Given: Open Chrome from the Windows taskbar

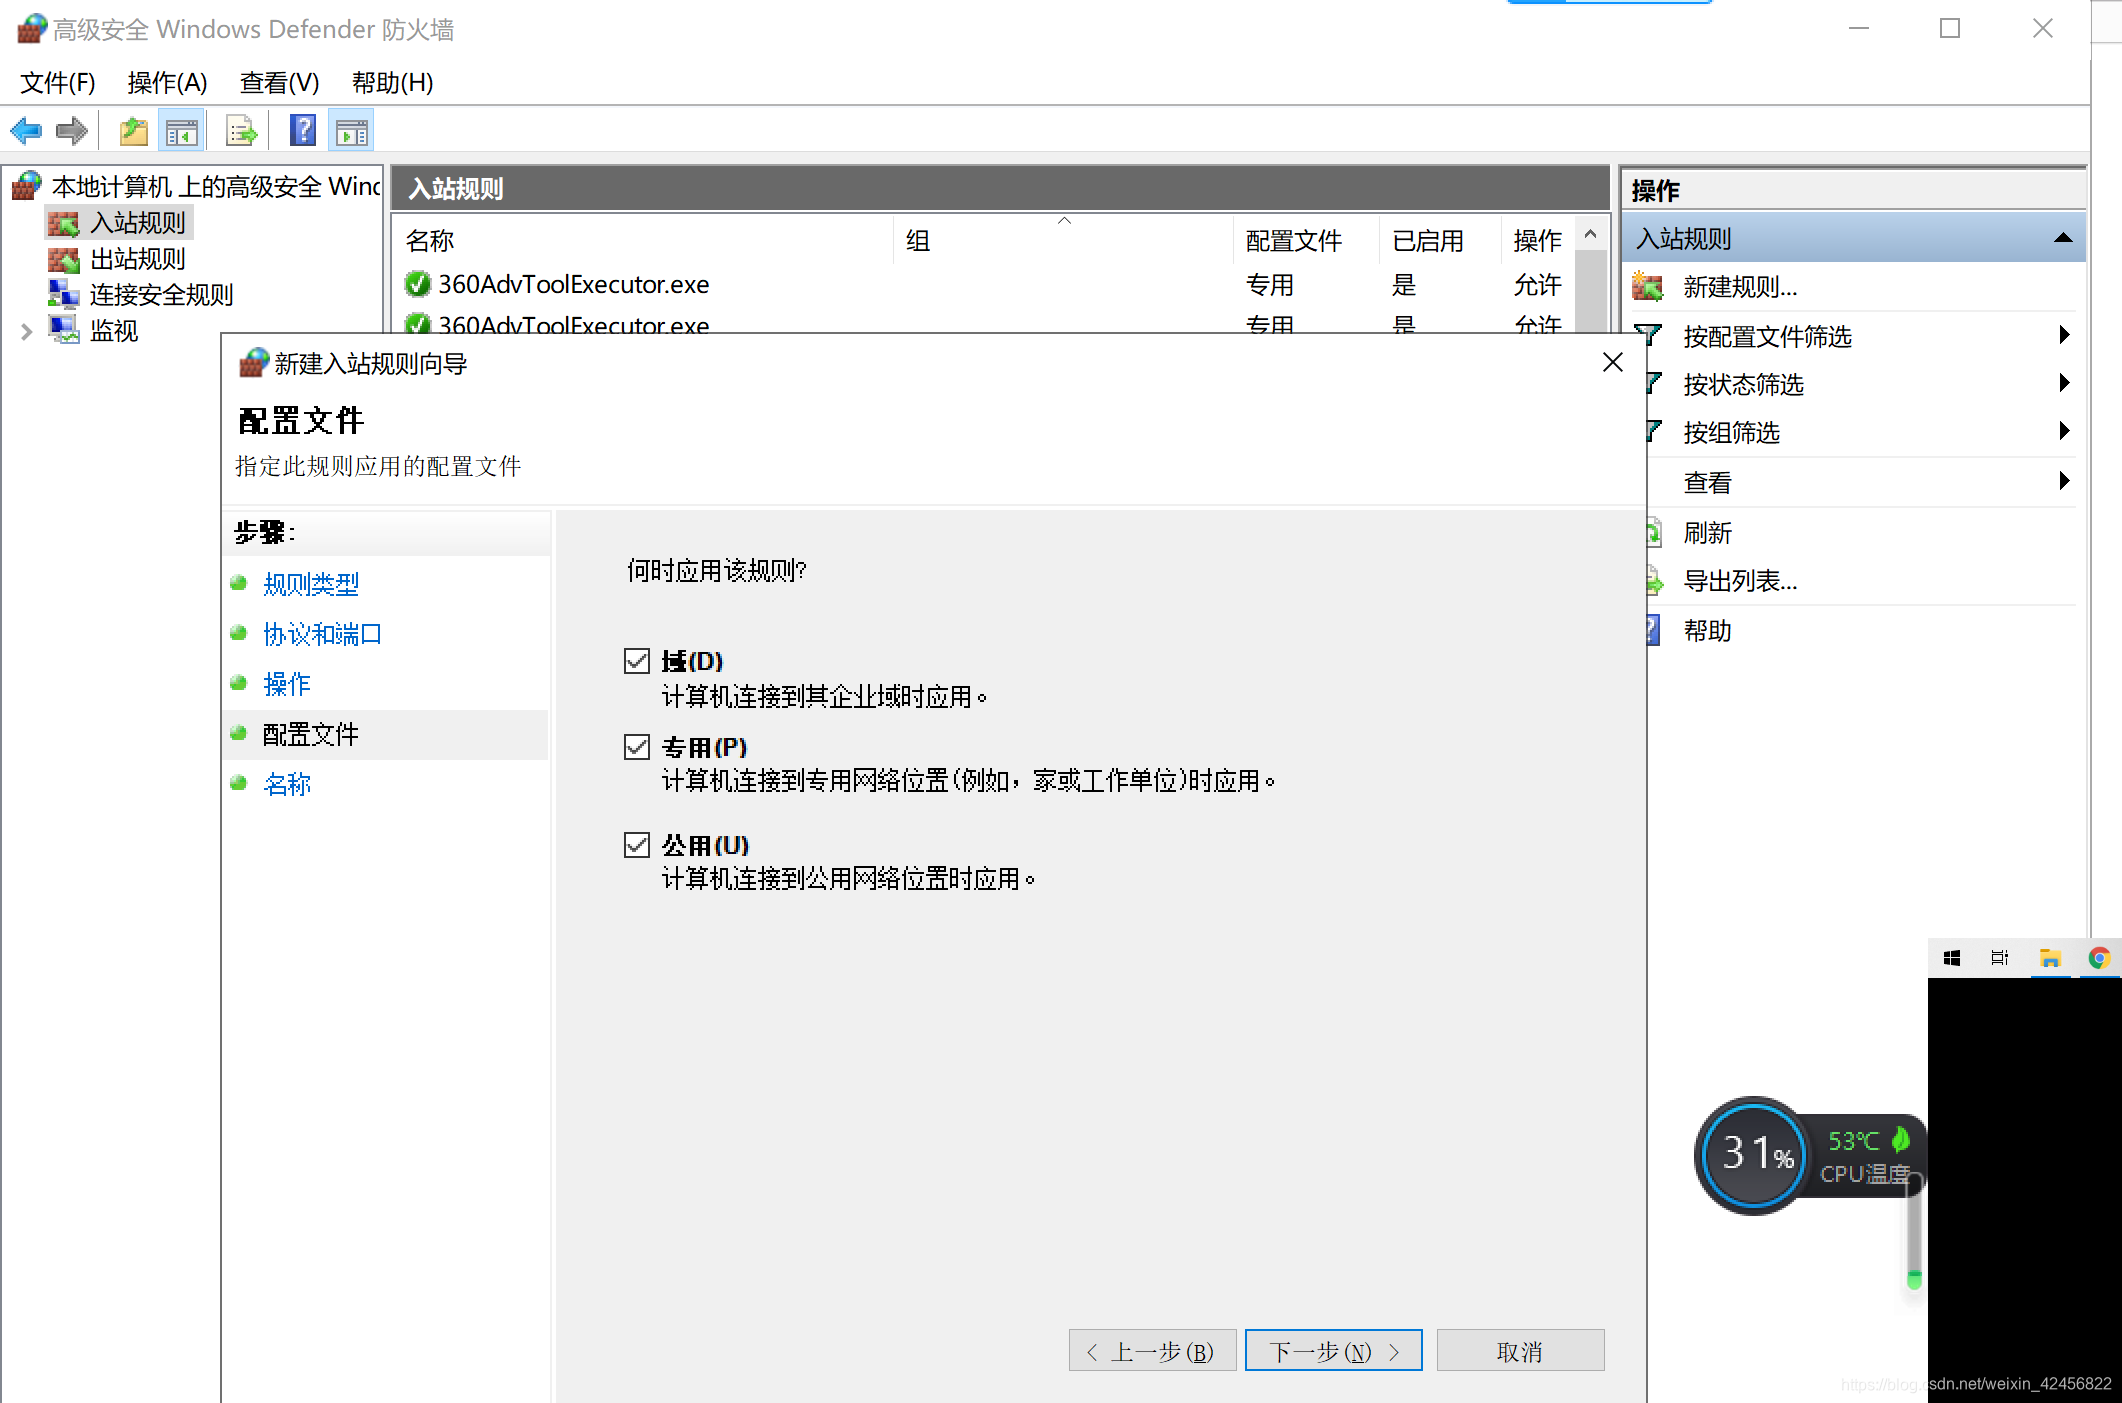Looking at the screenshot, I should [2098, 958].
